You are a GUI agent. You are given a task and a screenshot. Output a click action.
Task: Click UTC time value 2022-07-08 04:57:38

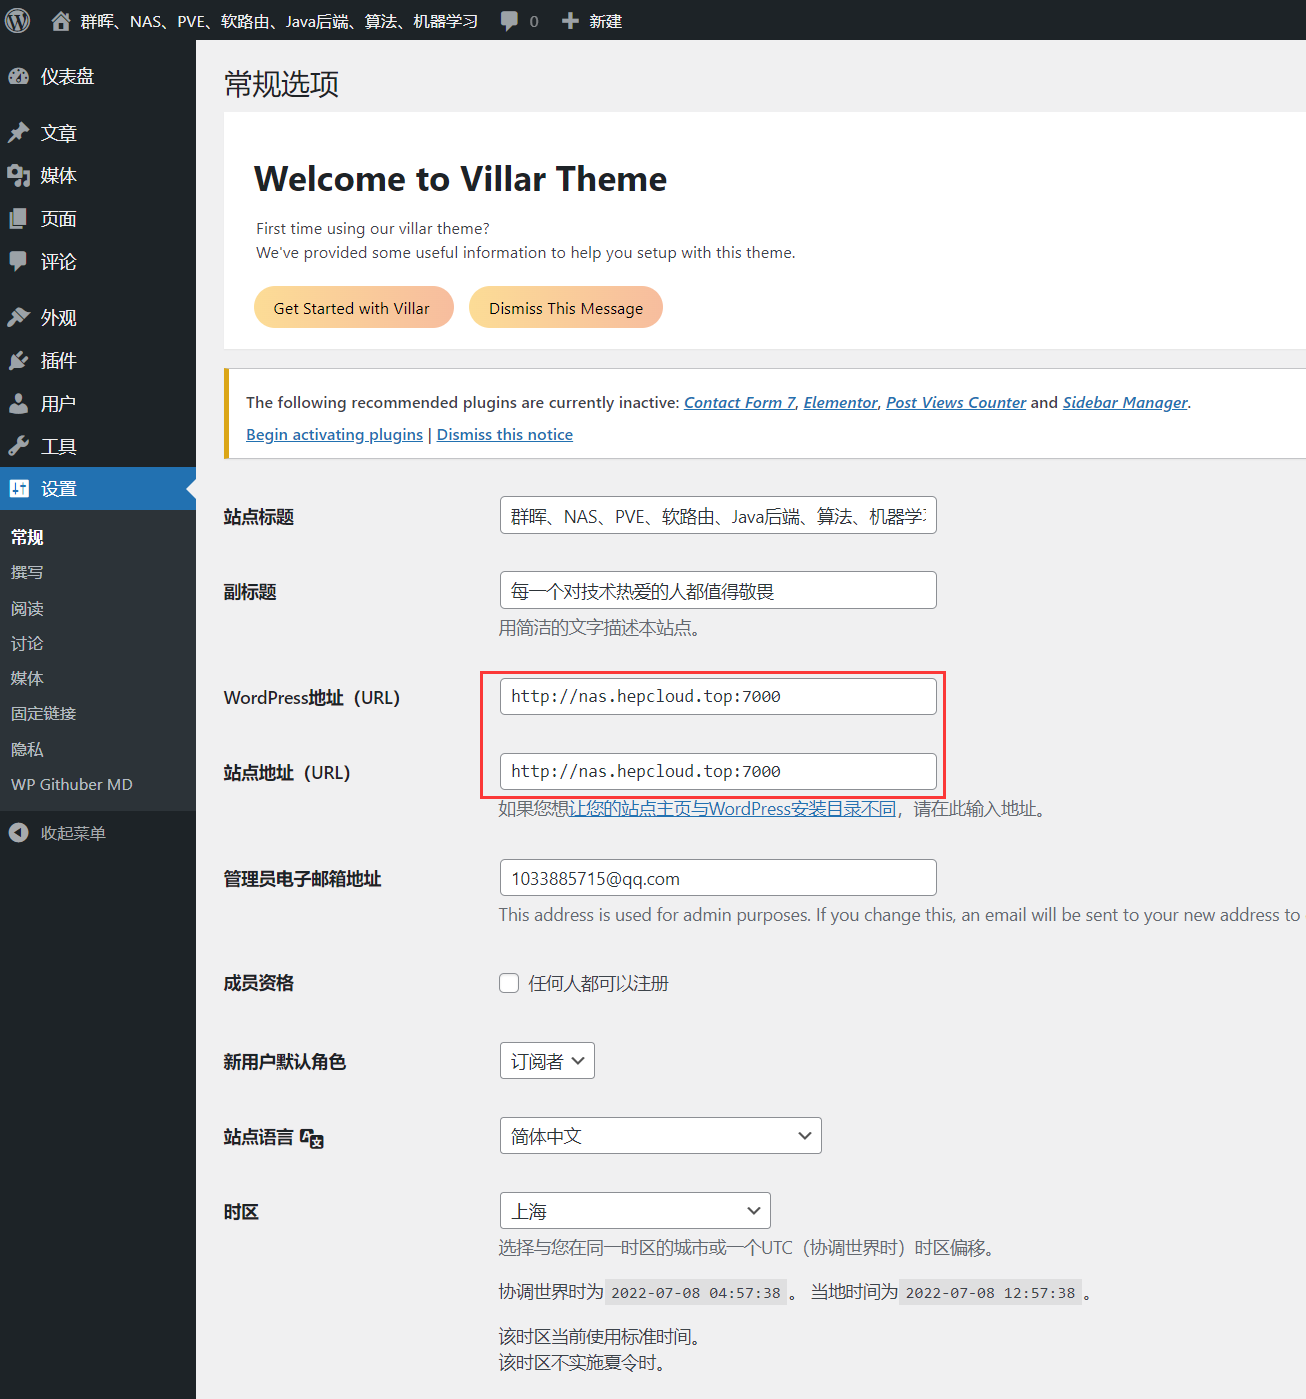pyautogui.click(x=696, y=1293)
